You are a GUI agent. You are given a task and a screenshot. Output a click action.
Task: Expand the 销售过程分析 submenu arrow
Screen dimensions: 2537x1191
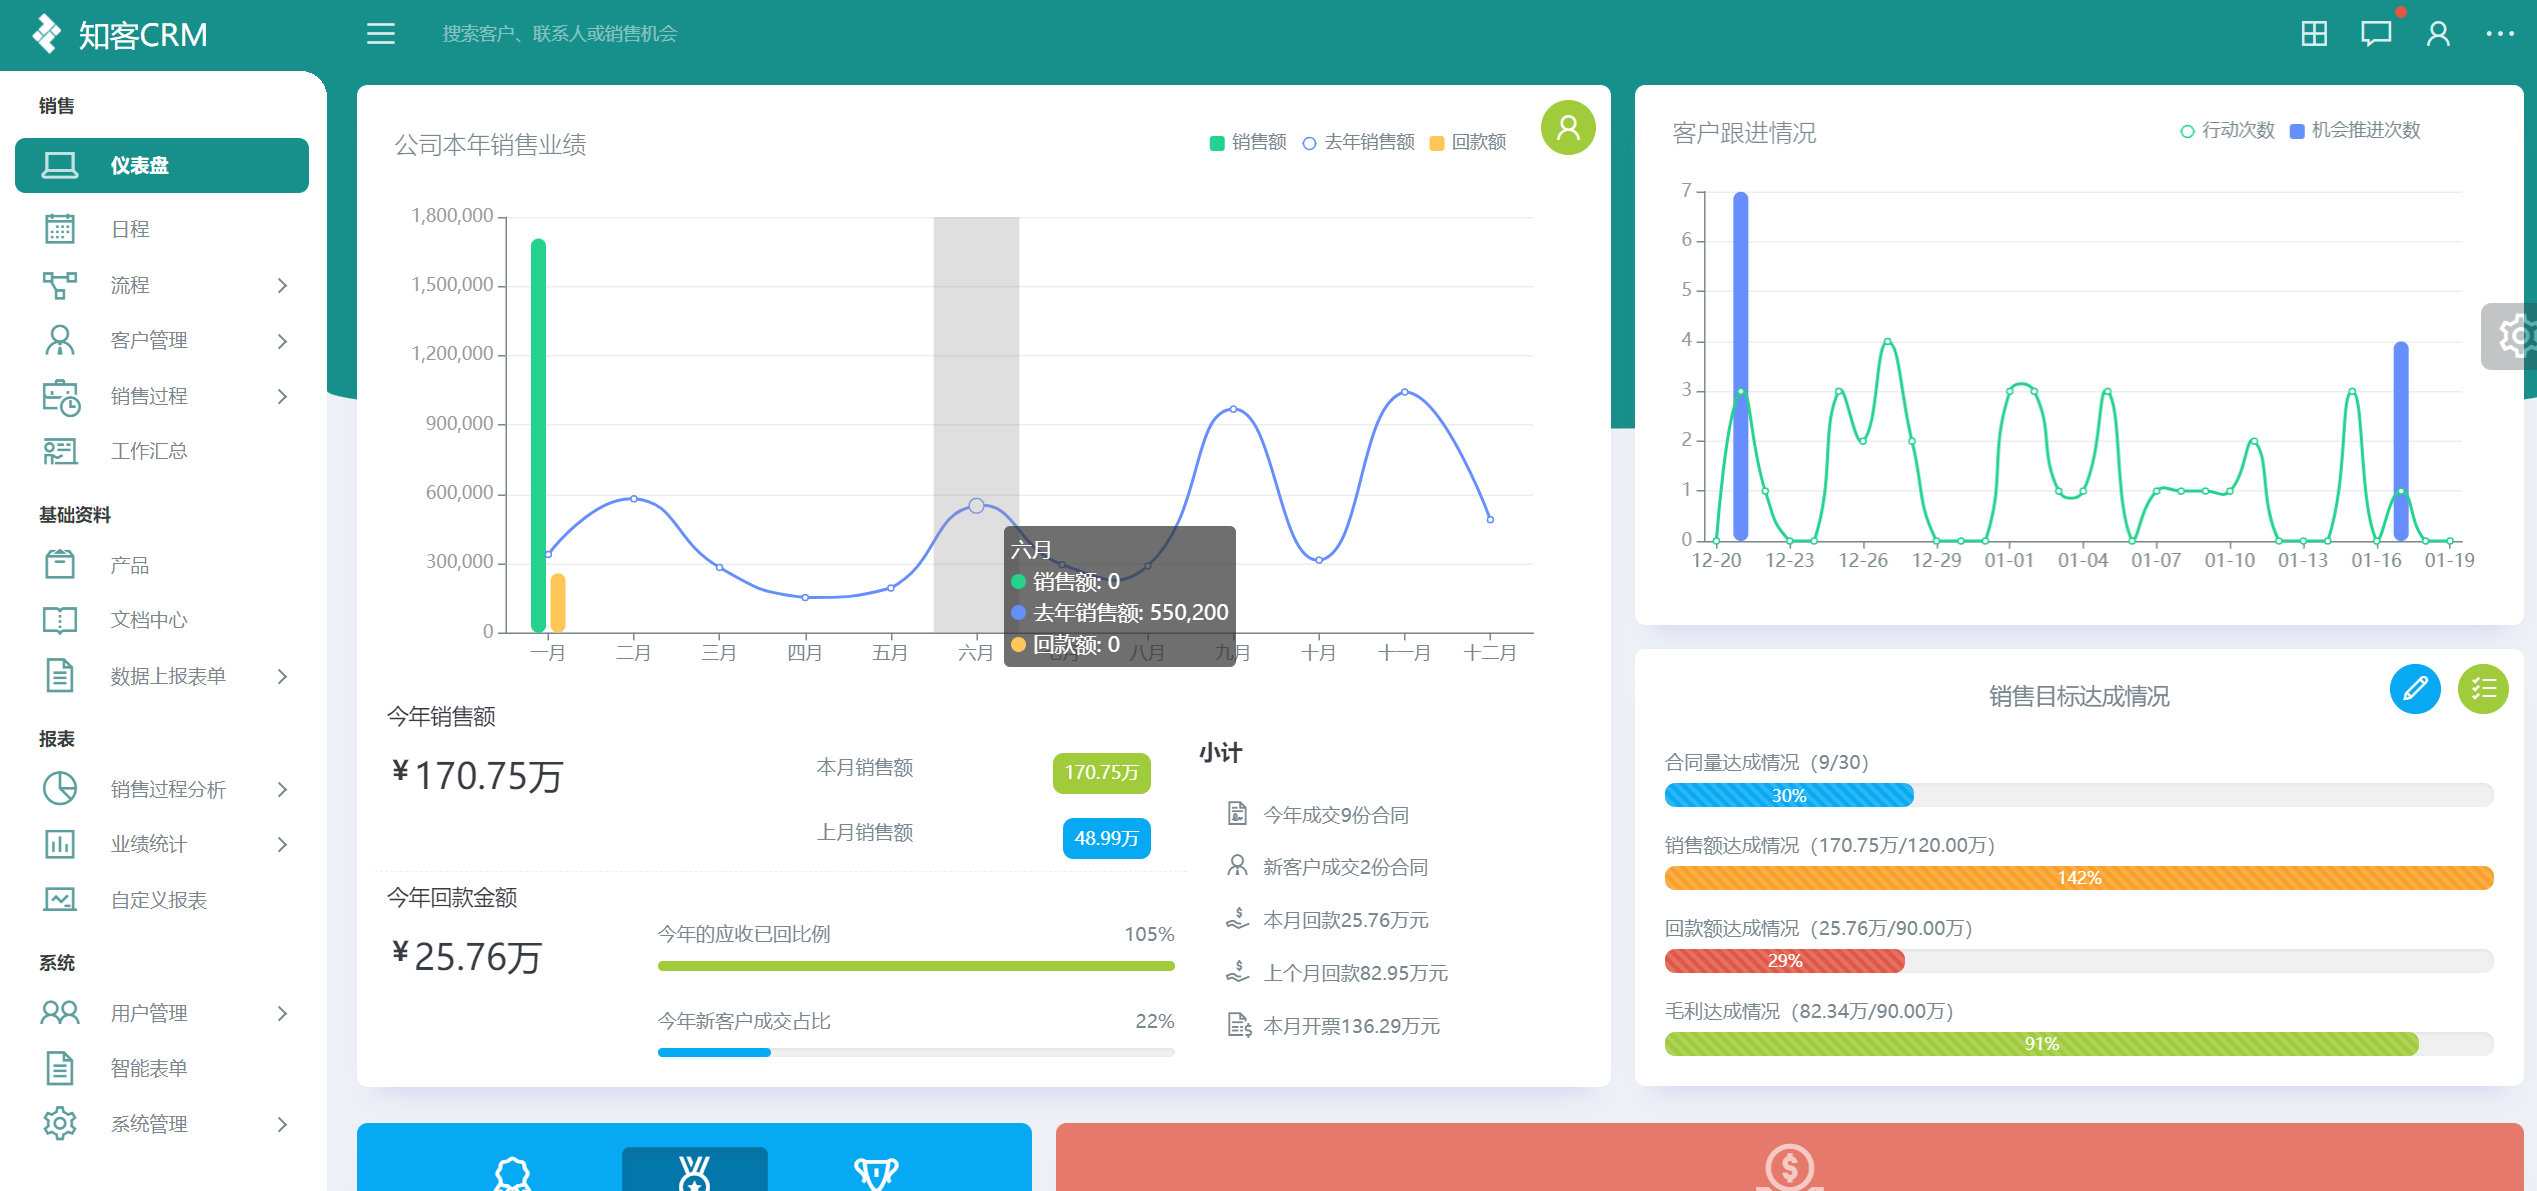[282, 790]
